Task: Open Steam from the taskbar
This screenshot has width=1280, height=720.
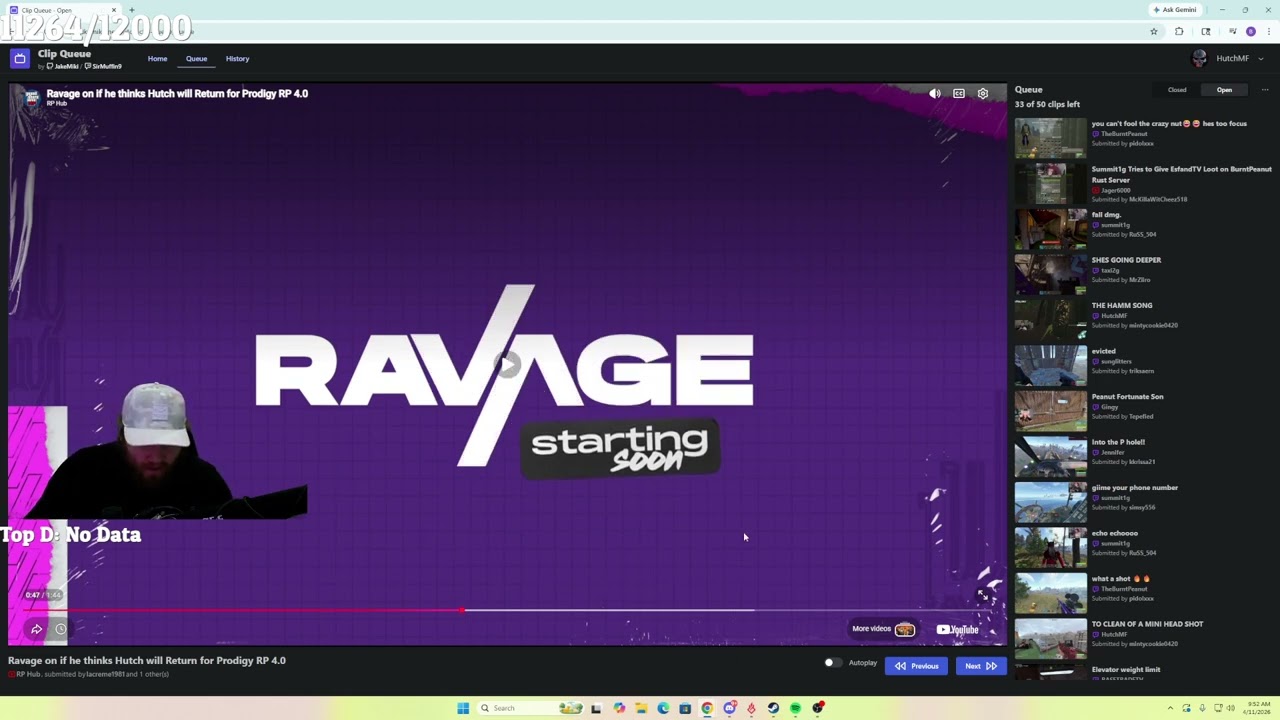Action: 773,708
